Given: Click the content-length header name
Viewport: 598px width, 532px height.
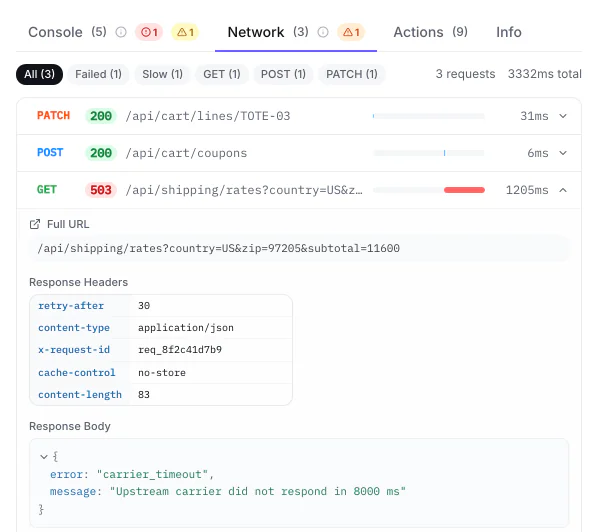Looking at the screenshot, I should (x=80, y=395).
